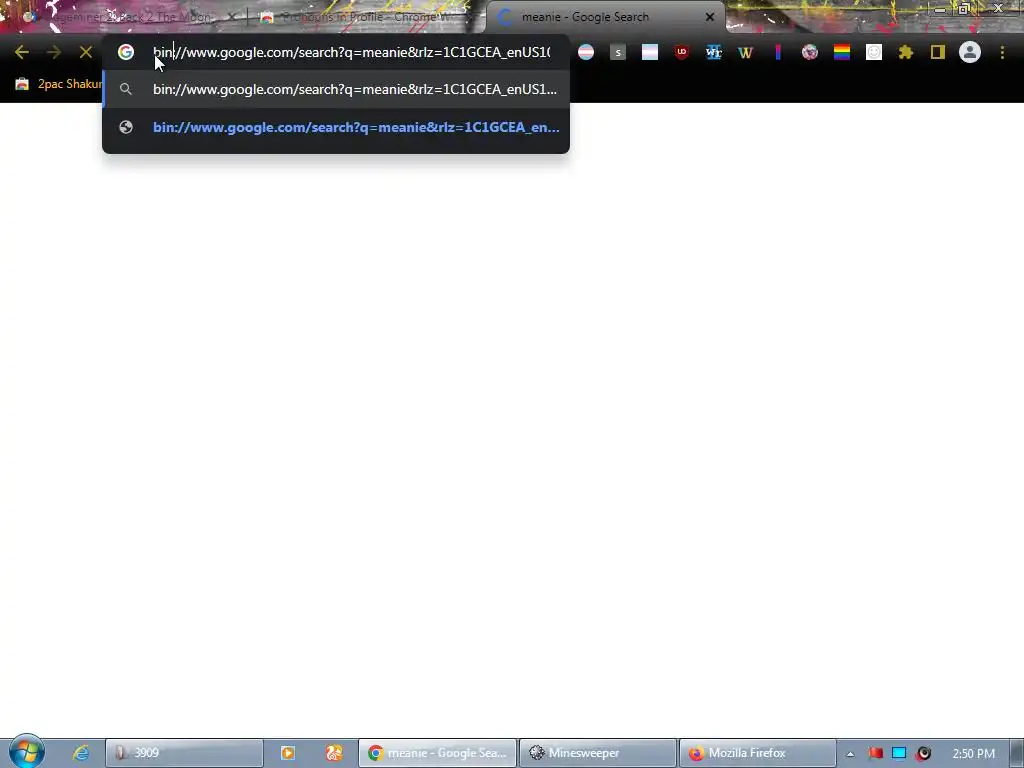The height and width of the screenshot is (768, 1024).
Task: Open the media player taskbar icon
Action: point(287,753)
